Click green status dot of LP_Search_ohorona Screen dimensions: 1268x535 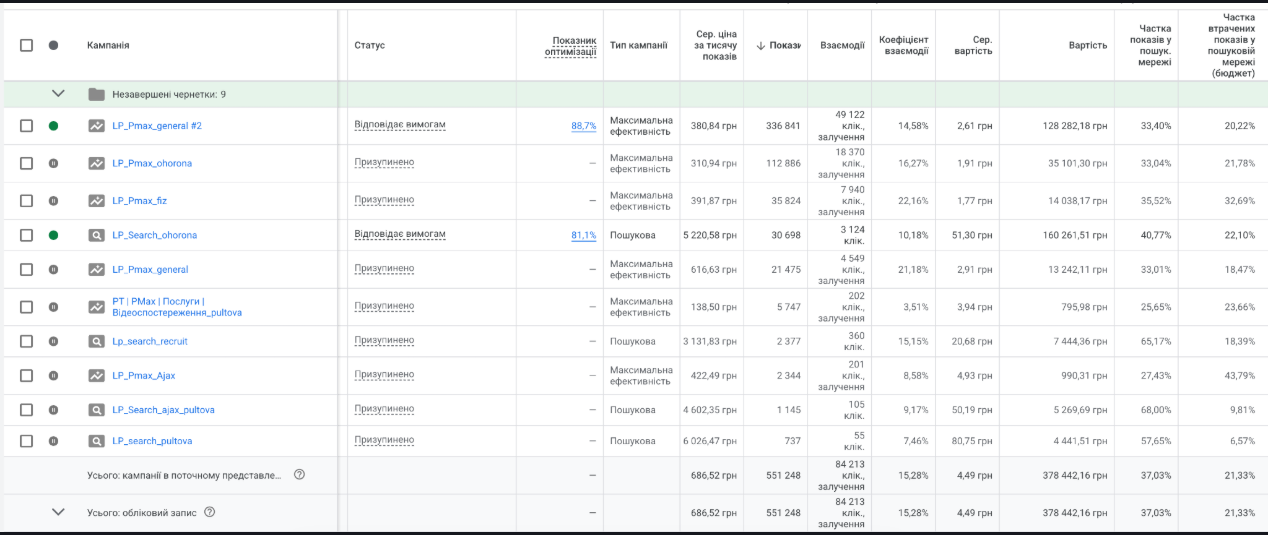point(53,235)
